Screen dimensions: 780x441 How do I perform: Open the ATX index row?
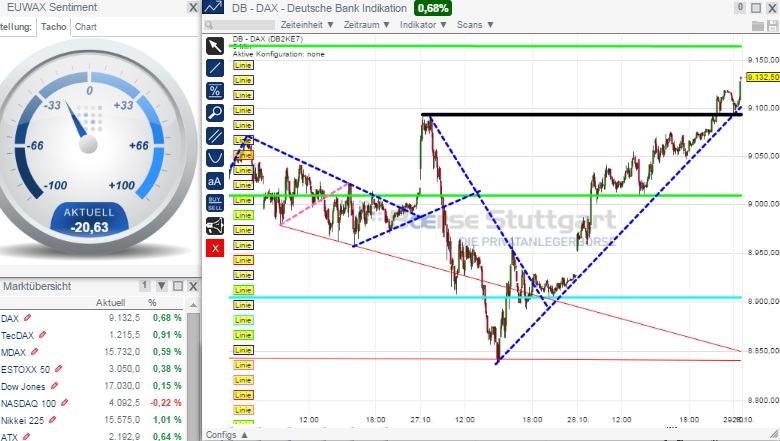click(92, 436)
